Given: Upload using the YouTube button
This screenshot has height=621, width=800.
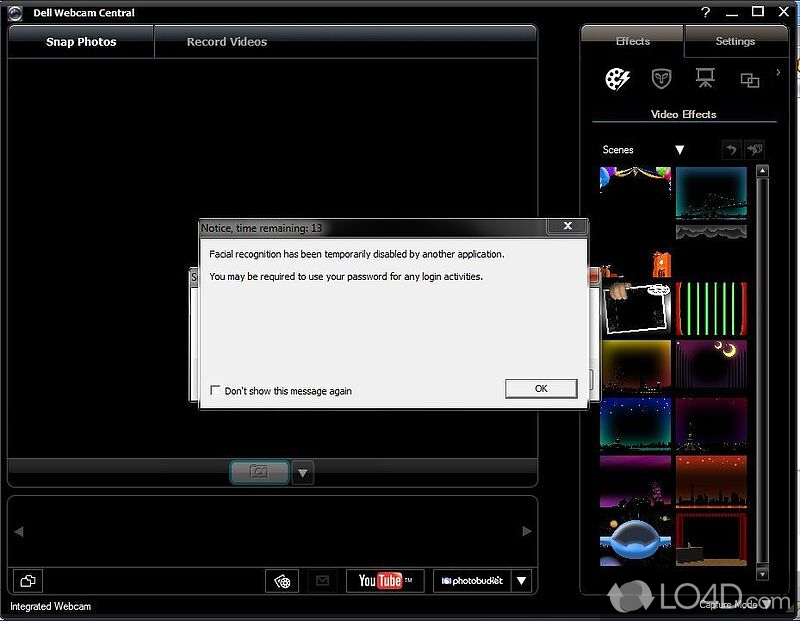Looking at the screenshot, I should pos(386,581).
